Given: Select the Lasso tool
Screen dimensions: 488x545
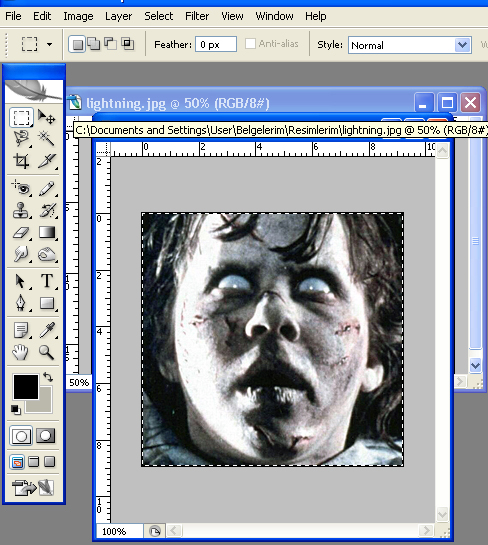Looking at the screenshot, I should click(x=21, y=138).
